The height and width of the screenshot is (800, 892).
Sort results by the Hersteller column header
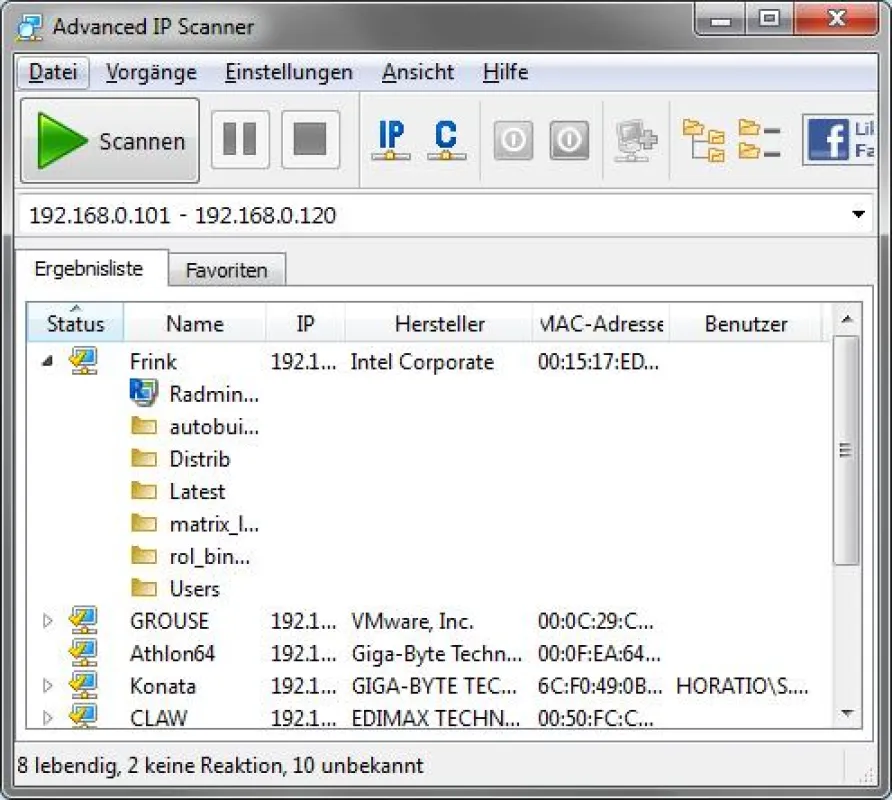click(x=439, y=324)
